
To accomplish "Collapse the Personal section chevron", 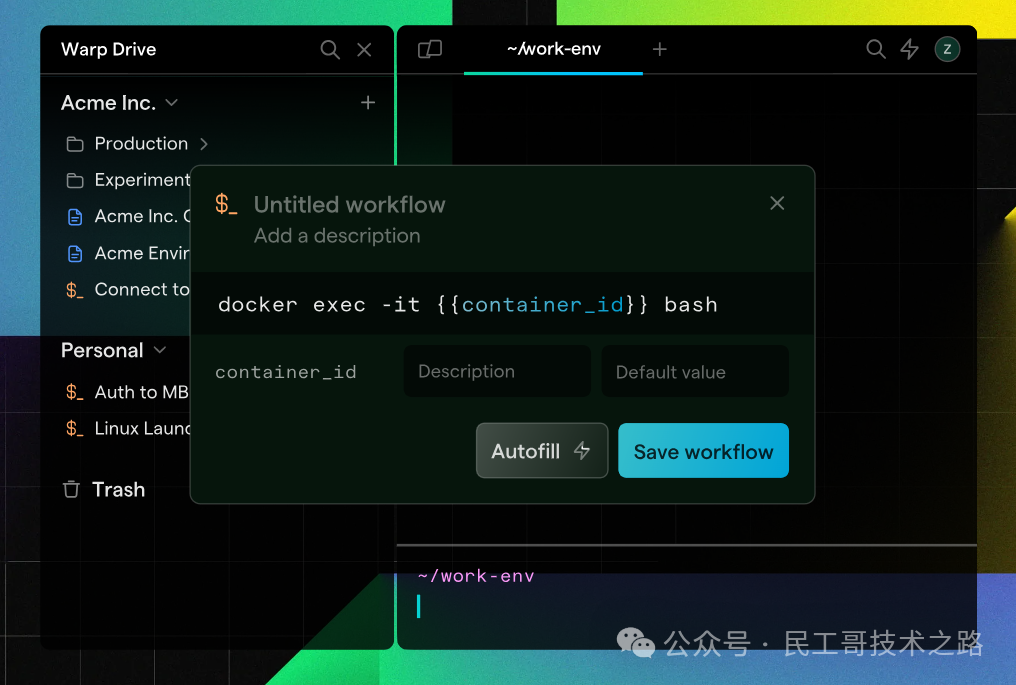I will coord(160,350).
